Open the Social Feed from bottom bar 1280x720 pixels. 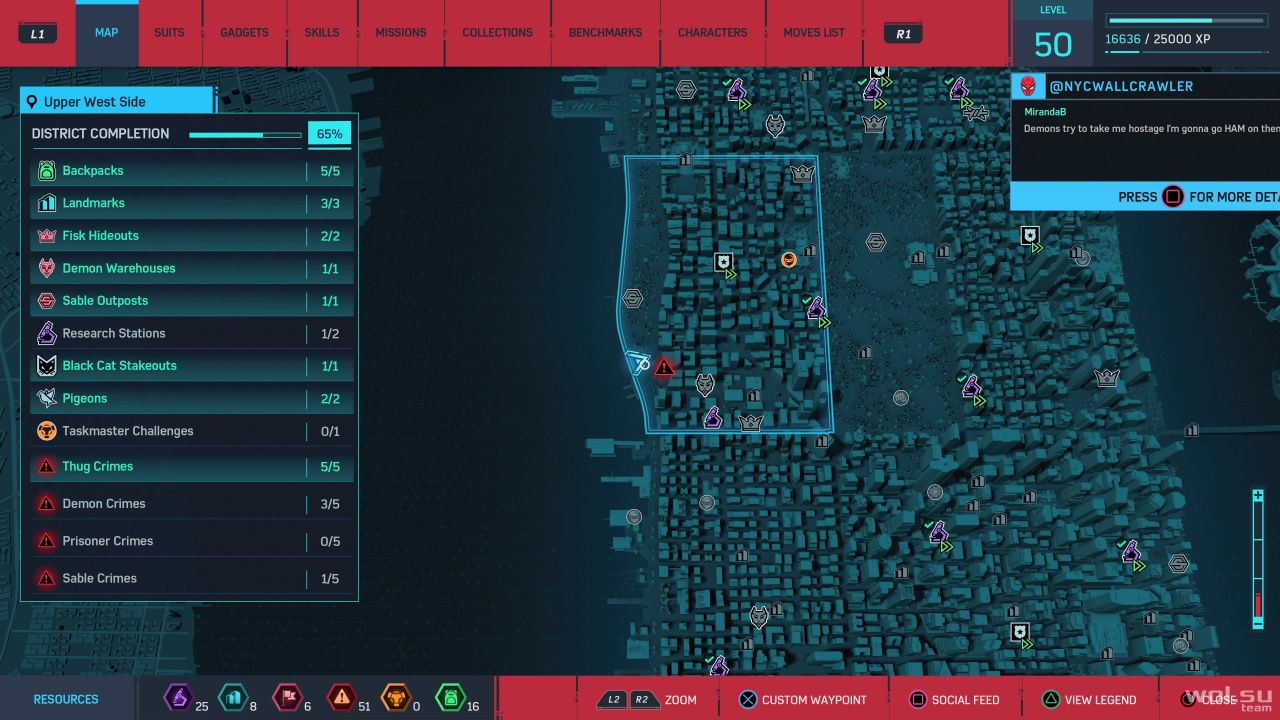pyautogui.click(x=953, y=700)
